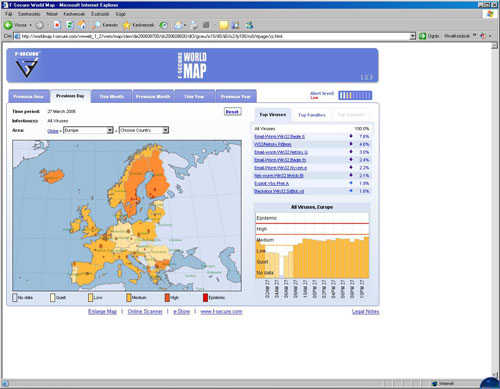The height and width of the screenshot is (389, 500).
Task: Click the Refresh page icon
Action: [x=70, y=25]
